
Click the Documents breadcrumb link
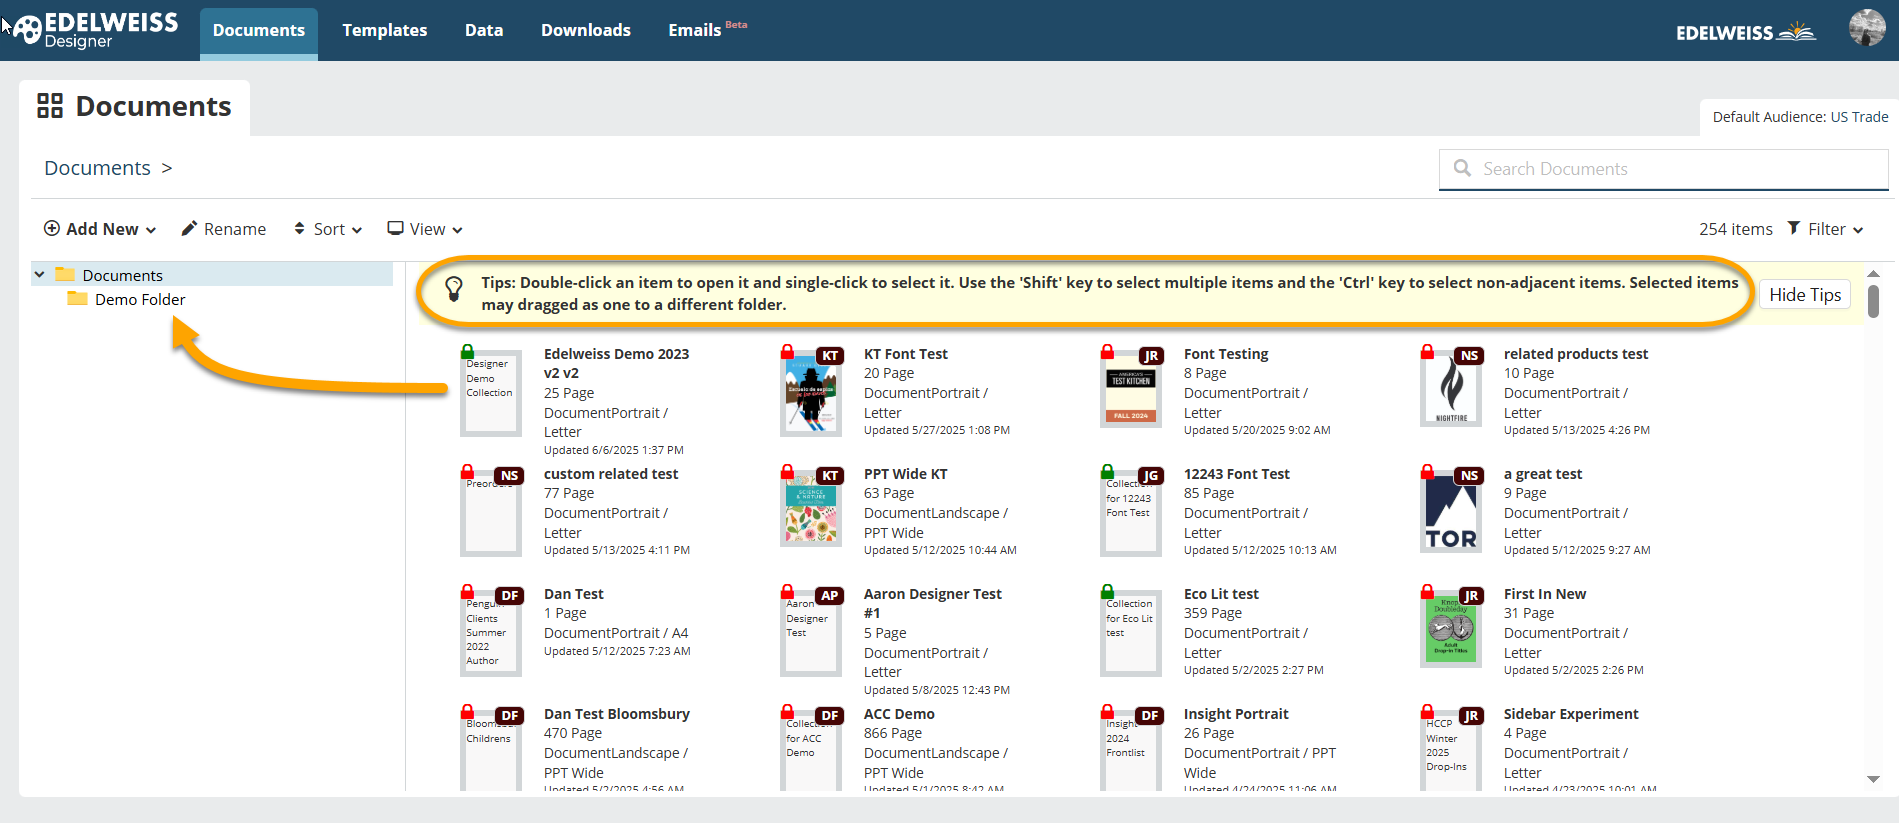point(97,168)
